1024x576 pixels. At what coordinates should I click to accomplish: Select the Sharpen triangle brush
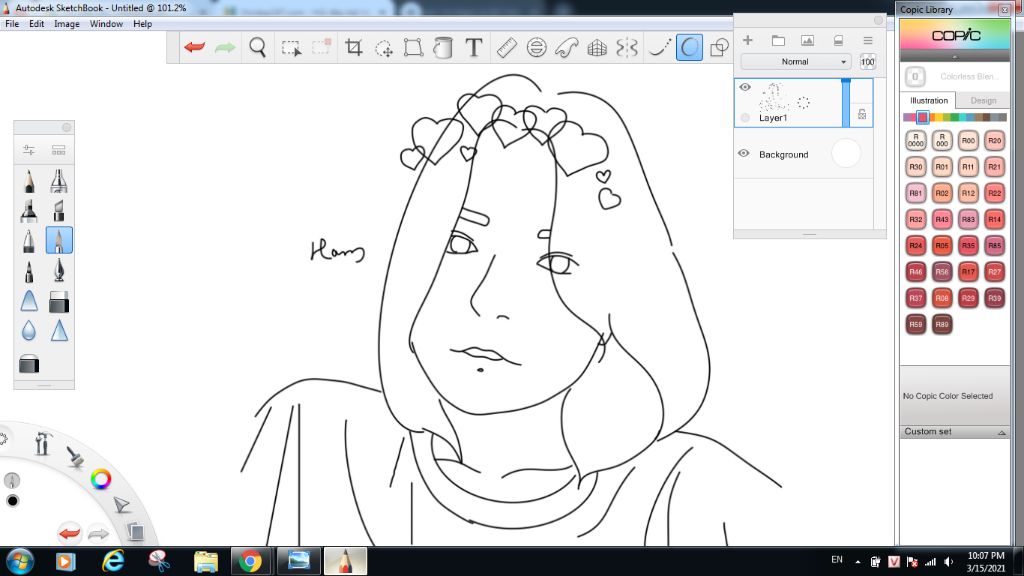point(59,331)
